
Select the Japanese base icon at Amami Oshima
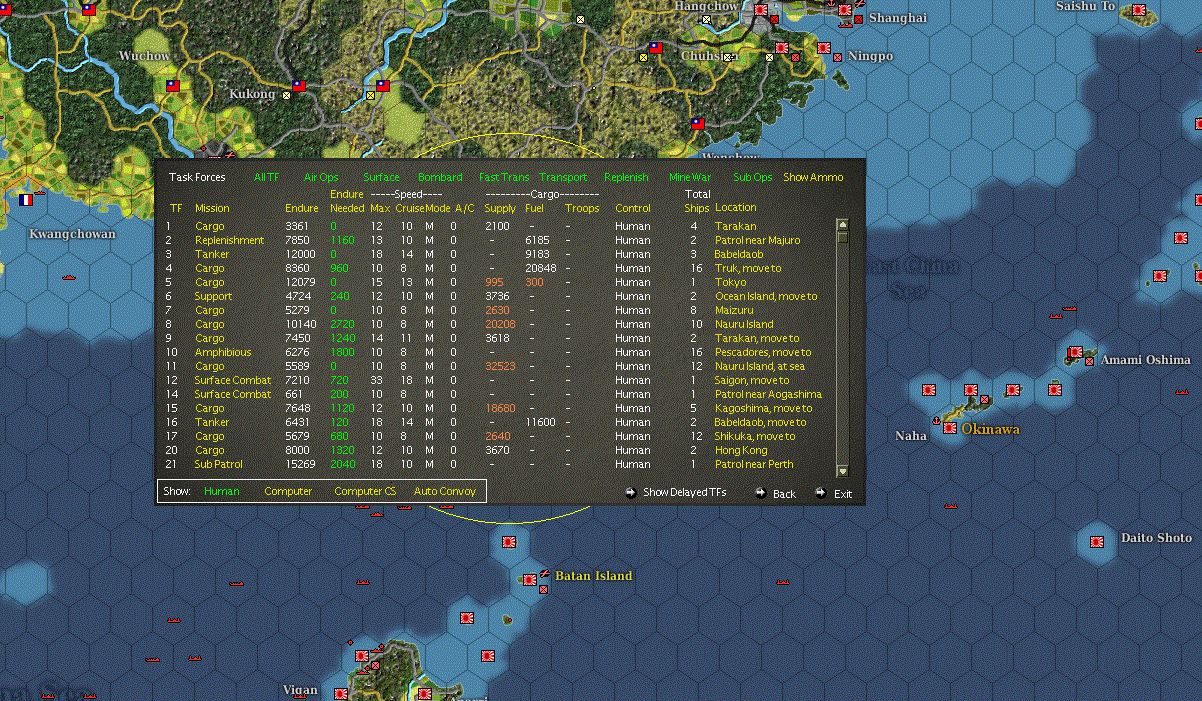[x=1075, y=353]
